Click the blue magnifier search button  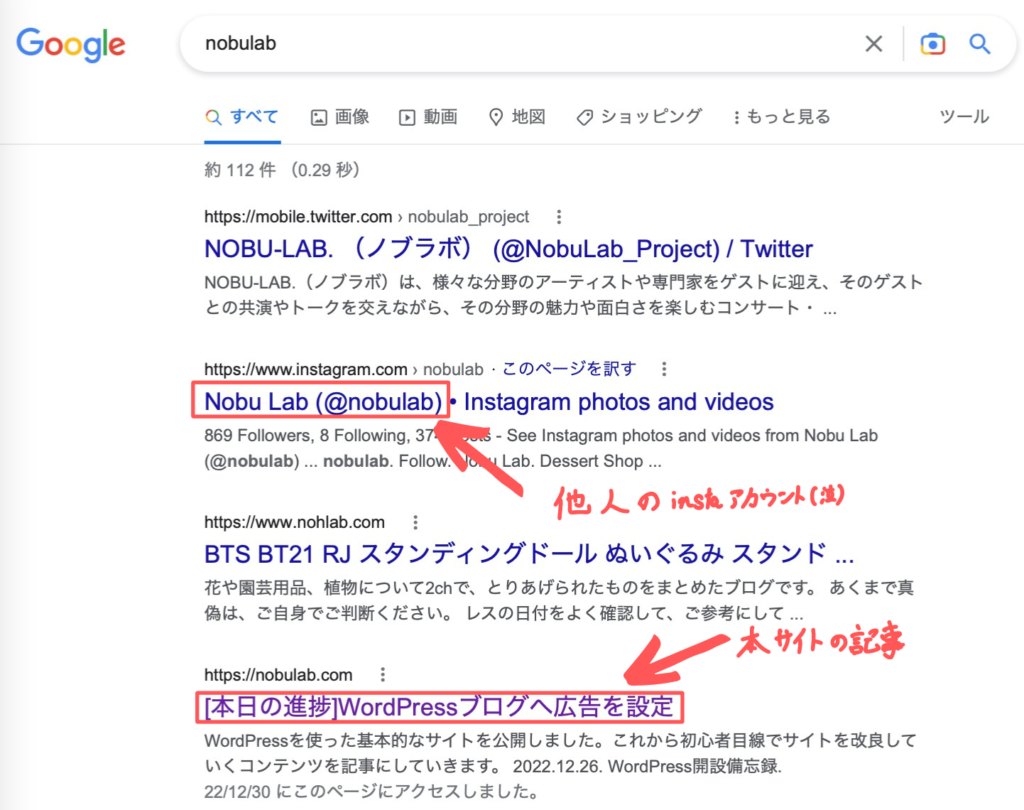[x=979, y=44]
